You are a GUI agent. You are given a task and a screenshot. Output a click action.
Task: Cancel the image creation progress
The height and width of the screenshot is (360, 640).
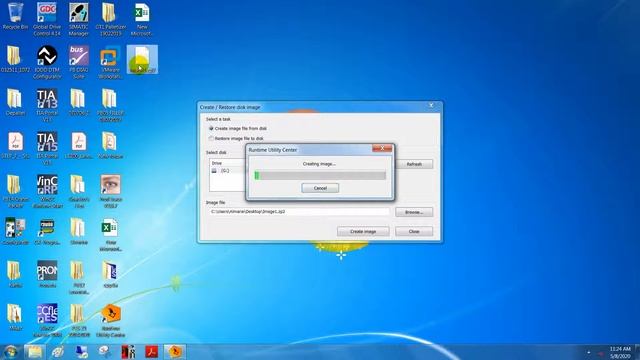pos(320,188)
